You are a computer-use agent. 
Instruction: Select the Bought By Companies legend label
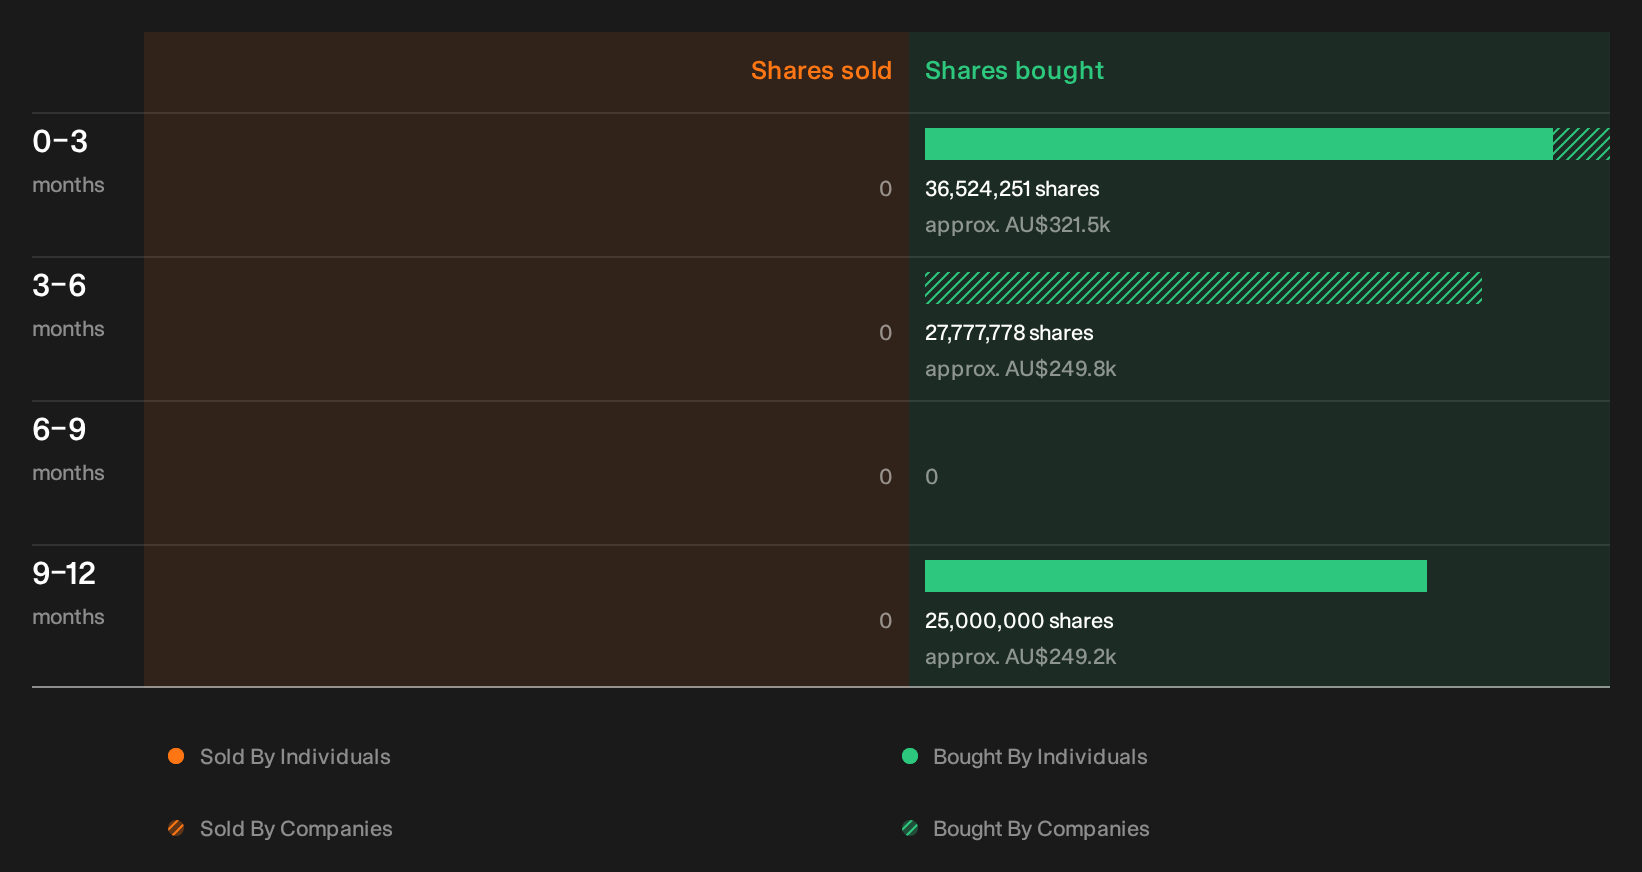pos(1041,829)
